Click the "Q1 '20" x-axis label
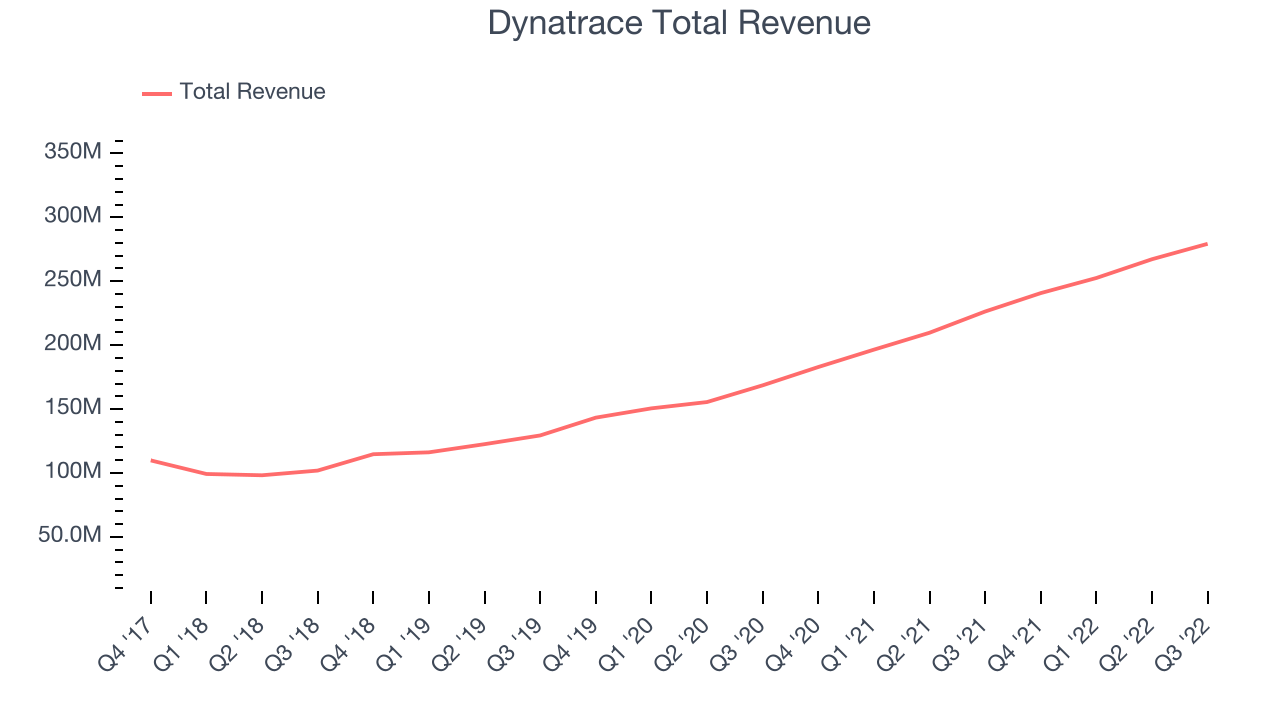This screenshot has height=720, width=1280. (625, 643)
